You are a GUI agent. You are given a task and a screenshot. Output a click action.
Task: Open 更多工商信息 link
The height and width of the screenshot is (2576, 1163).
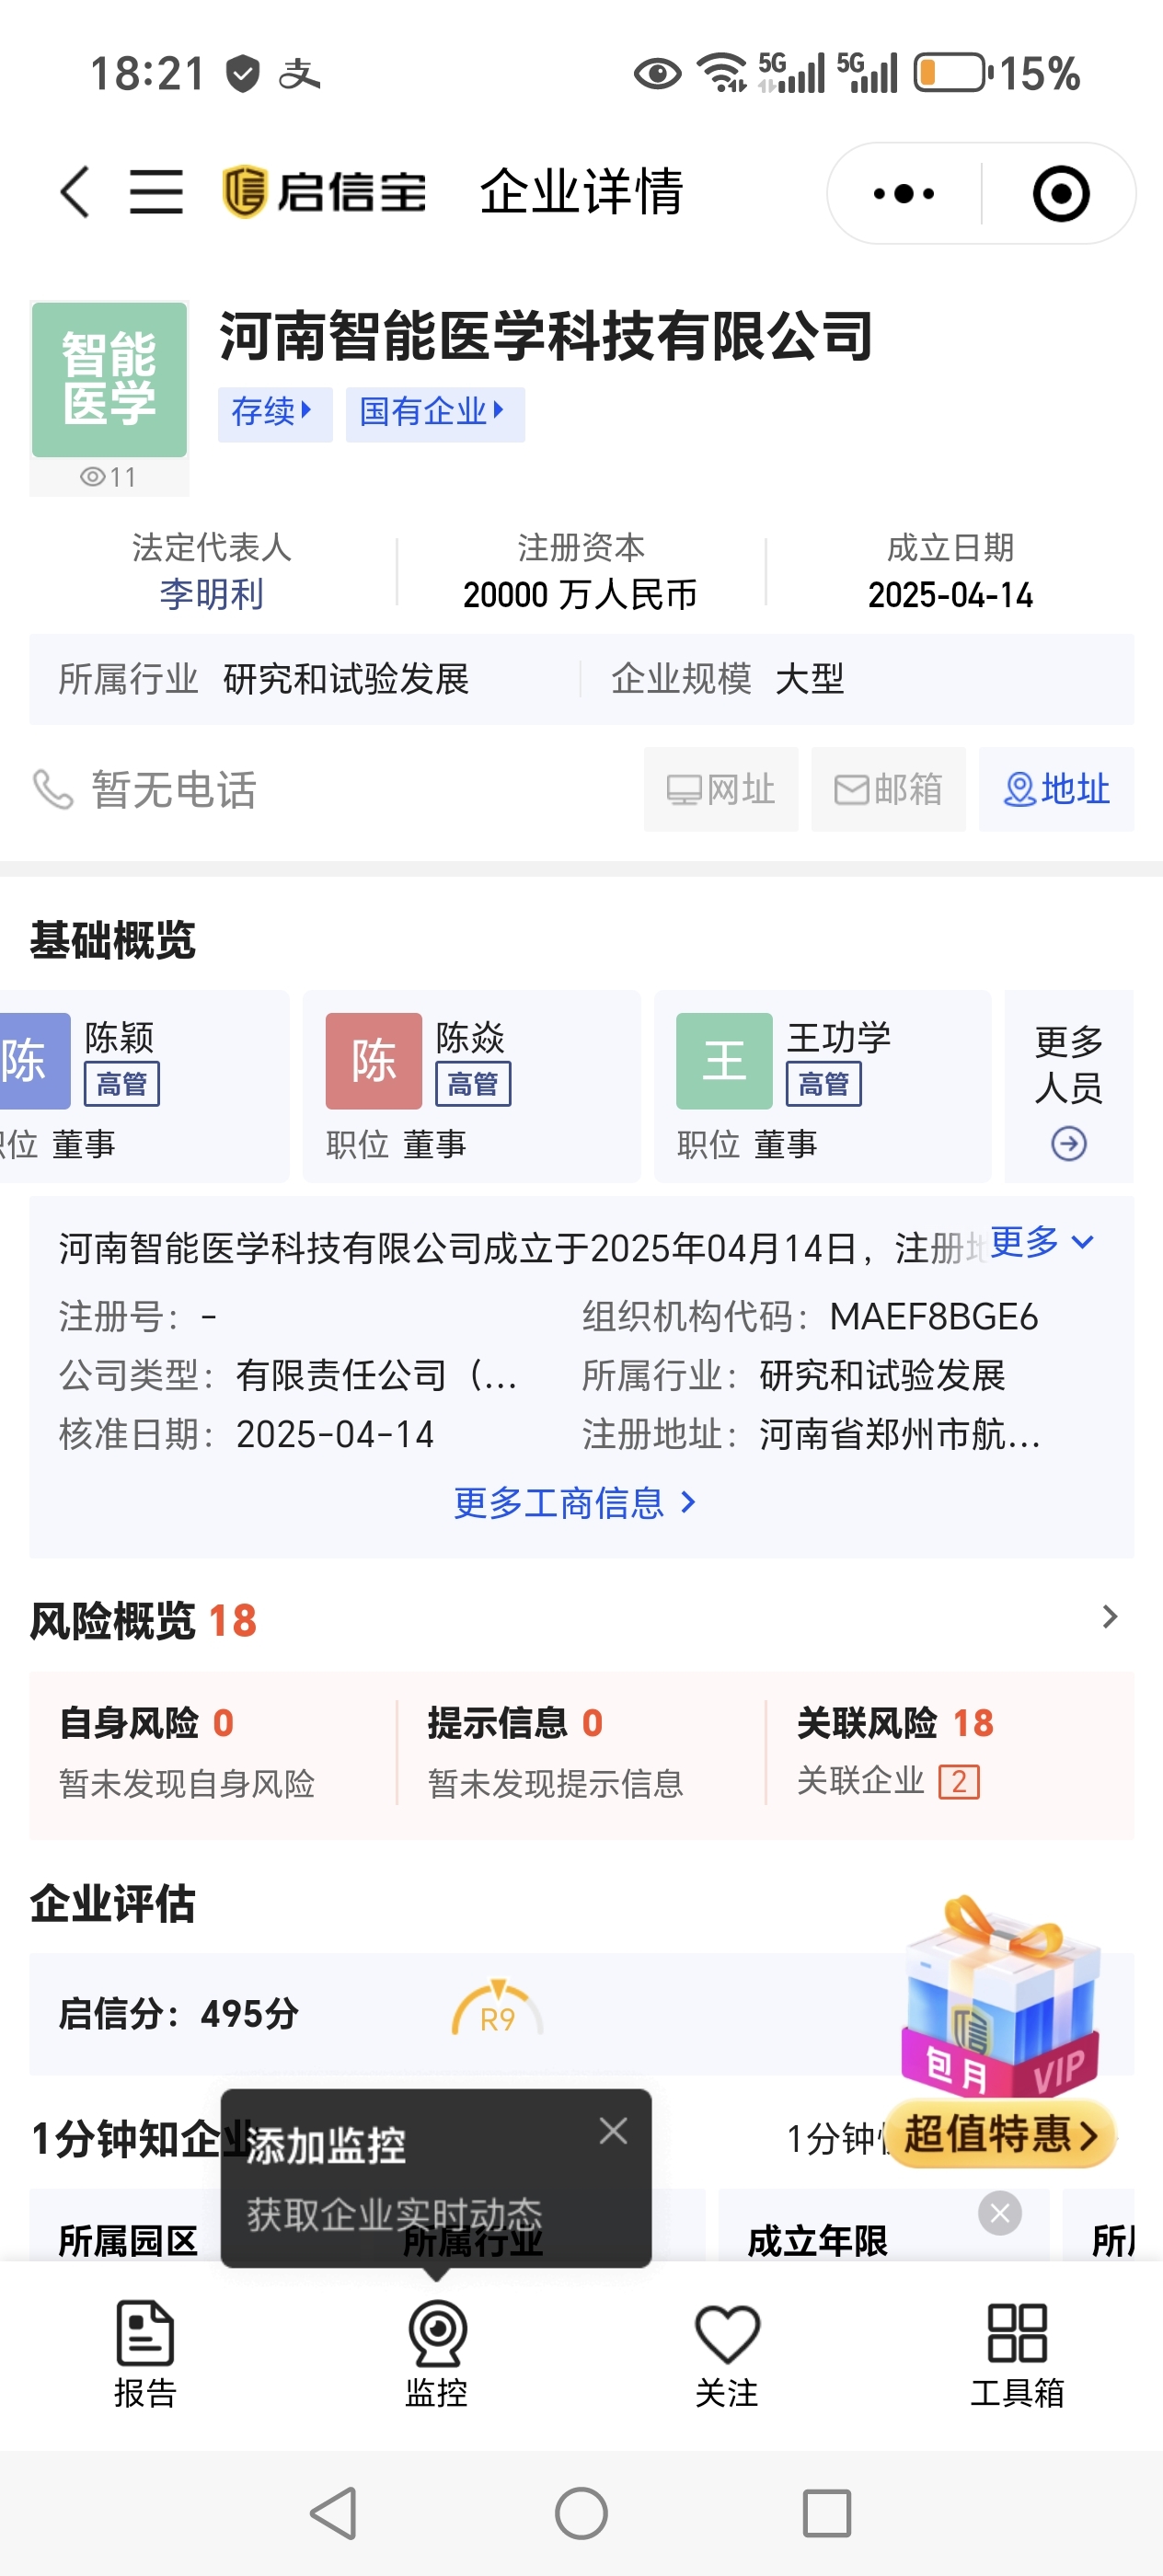click(575, 1502)
